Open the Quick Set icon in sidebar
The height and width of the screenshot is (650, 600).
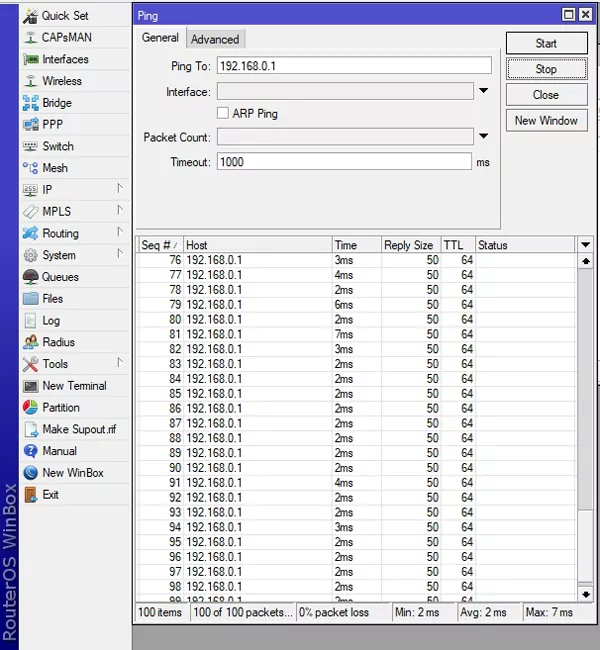pyautogui.click(x=30, y=16)
